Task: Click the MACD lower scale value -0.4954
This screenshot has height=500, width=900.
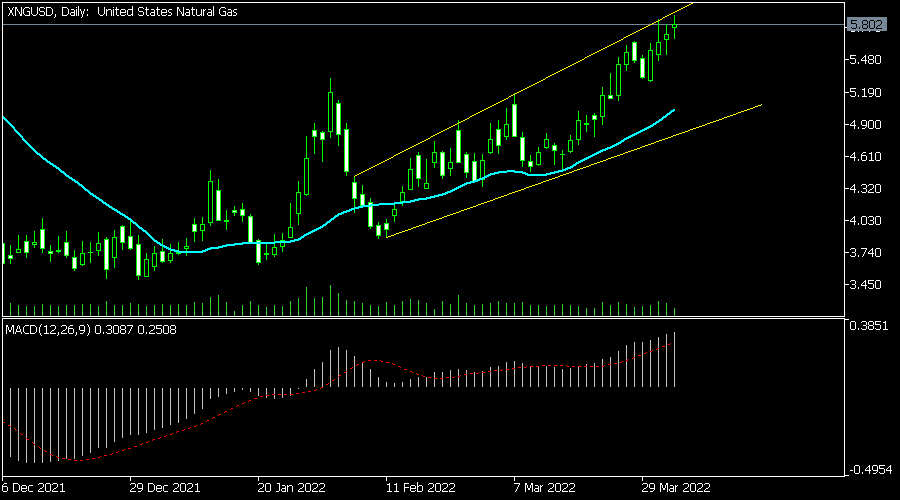Action: [x=871, y=470]
